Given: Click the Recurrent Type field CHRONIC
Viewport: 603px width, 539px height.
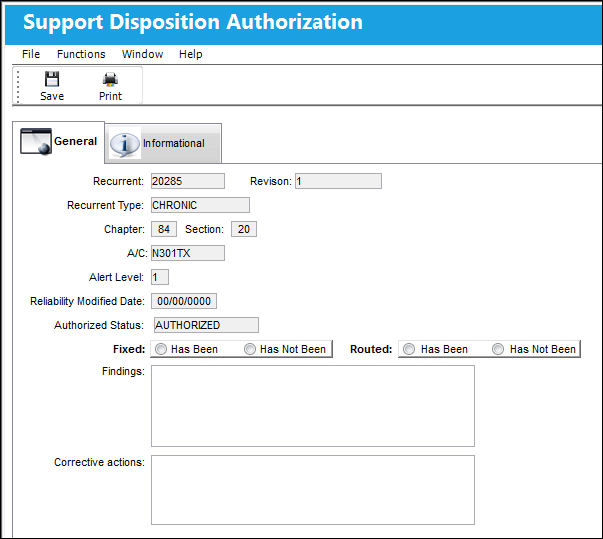Looking at the screenshot, I should (200, 205).
